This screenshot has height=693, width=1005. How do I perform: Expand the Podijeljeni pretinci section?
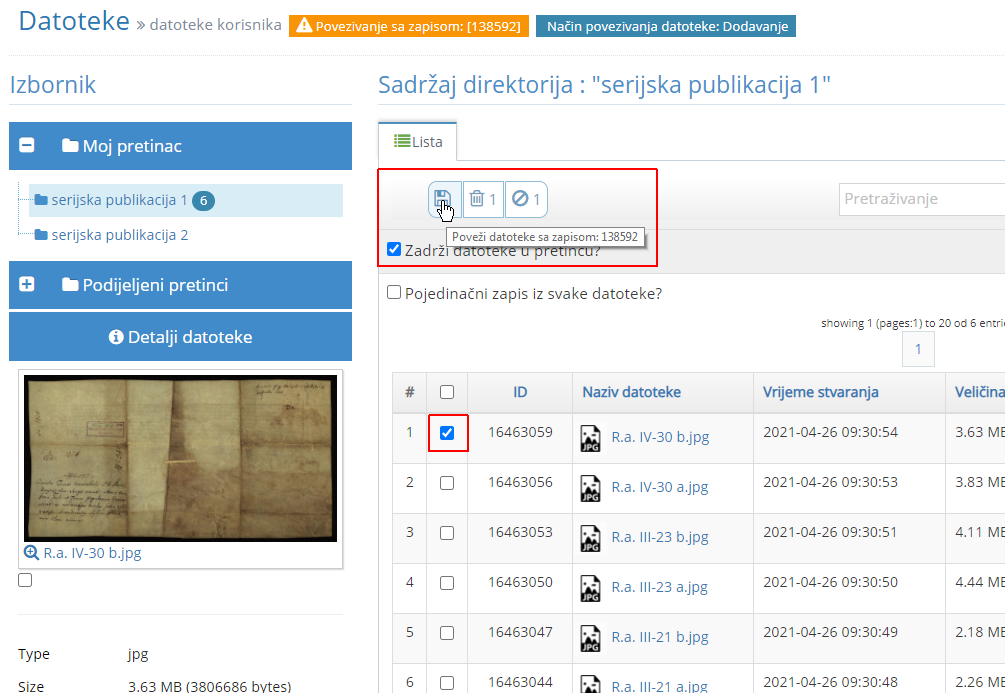click(25, 285)
